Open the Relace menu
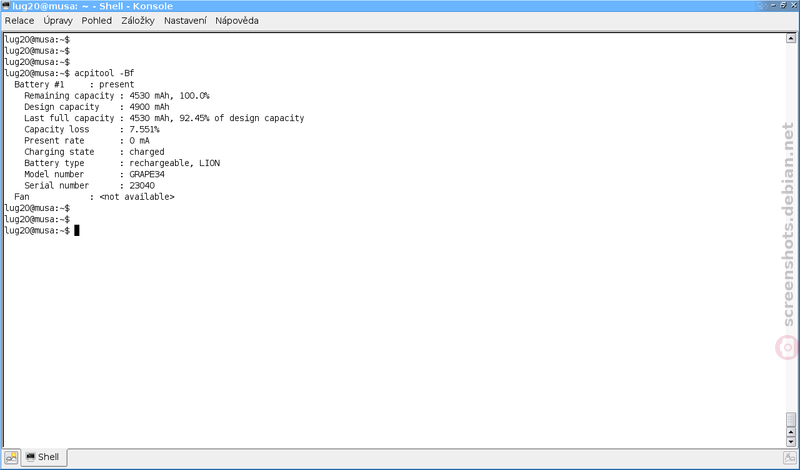 pyautogui.click(x=19, y=21)
